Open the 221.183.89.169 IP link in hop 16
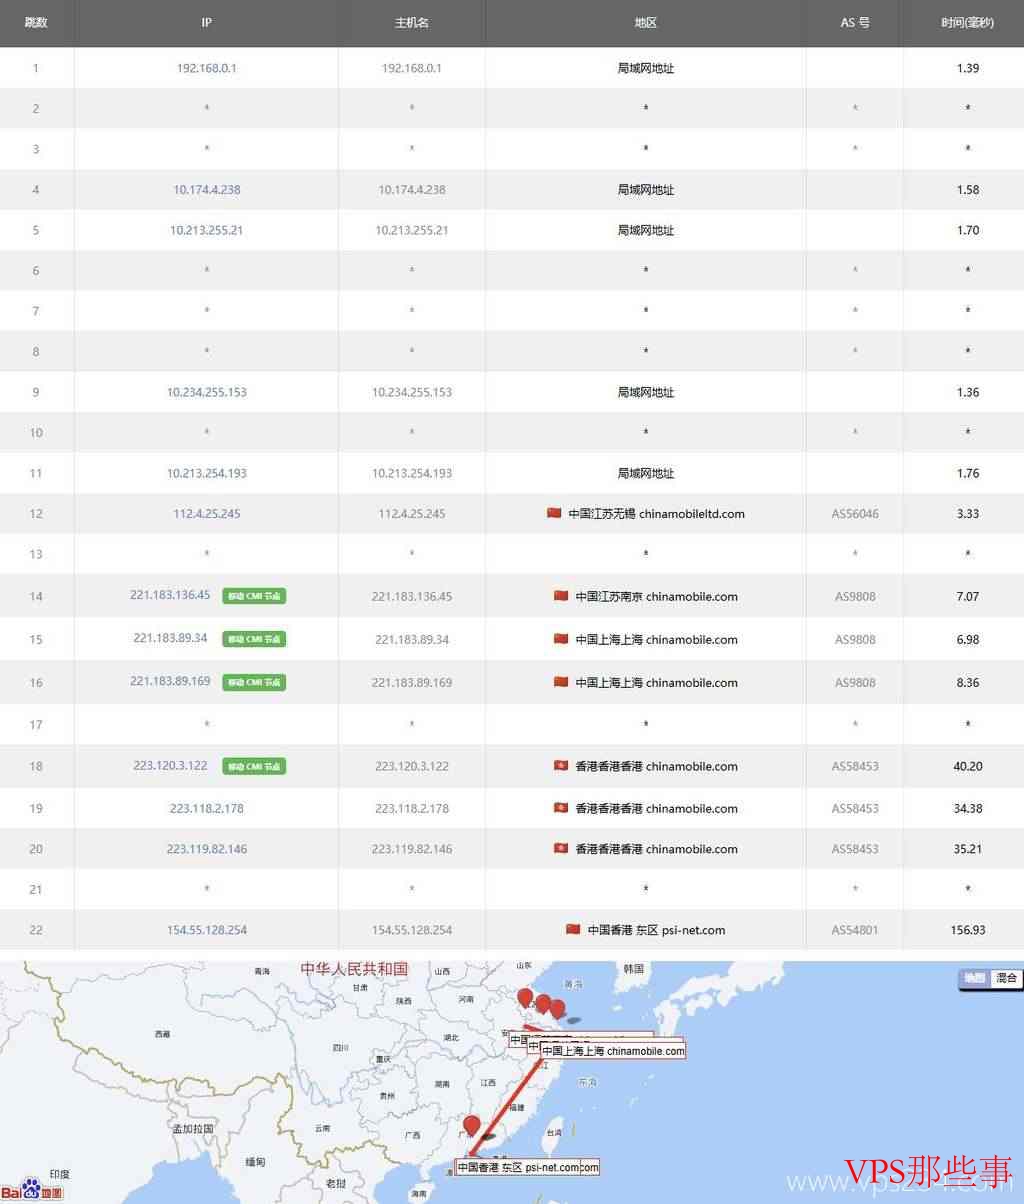 [170, 680]
